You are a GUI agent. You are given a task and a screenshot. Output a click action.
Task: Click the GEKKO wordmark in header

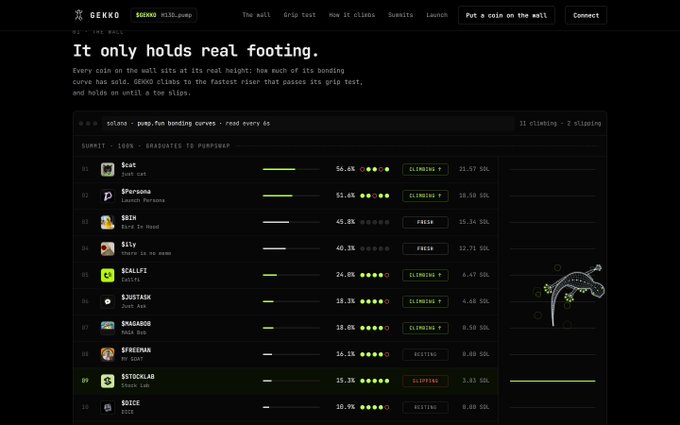(x=105, y=15)
